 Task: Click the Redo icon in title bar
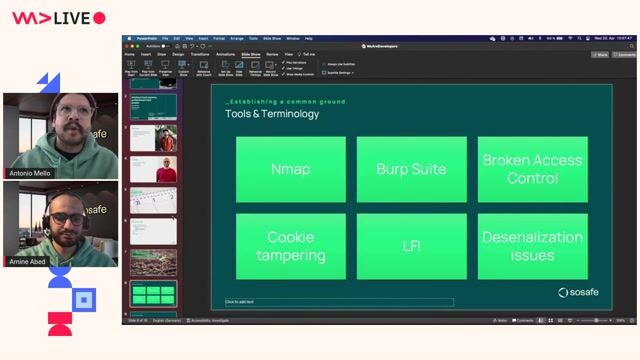(202, 46)
